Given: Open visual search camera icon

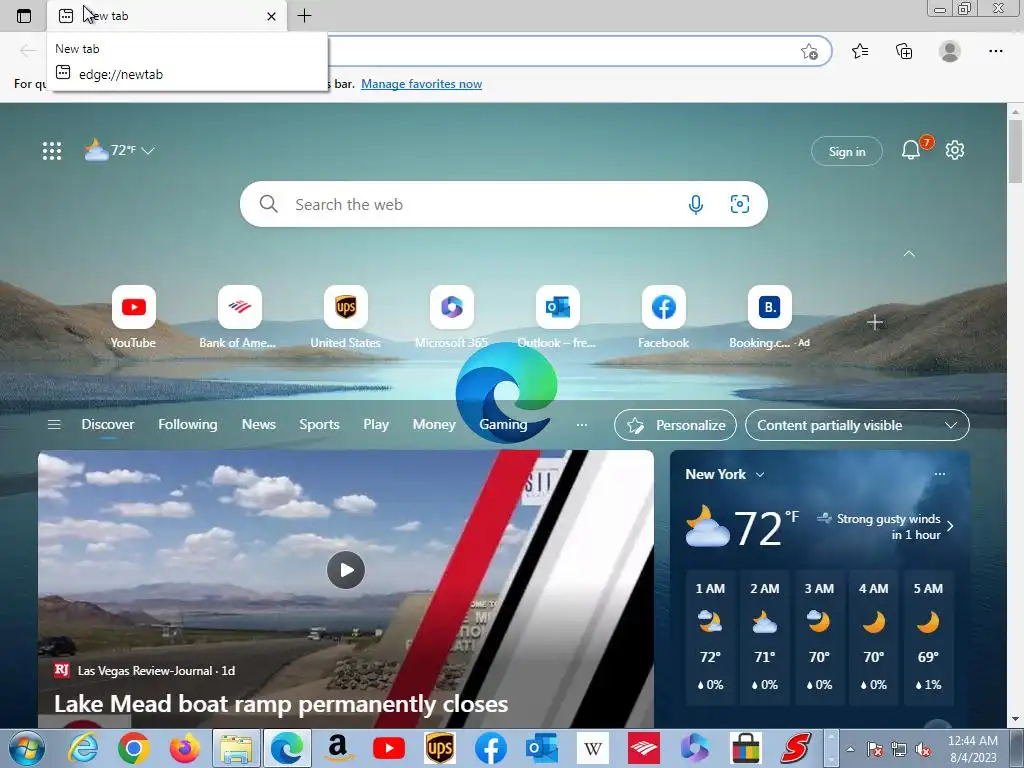Looking at the screenshot, I should [x=739, y=204].
